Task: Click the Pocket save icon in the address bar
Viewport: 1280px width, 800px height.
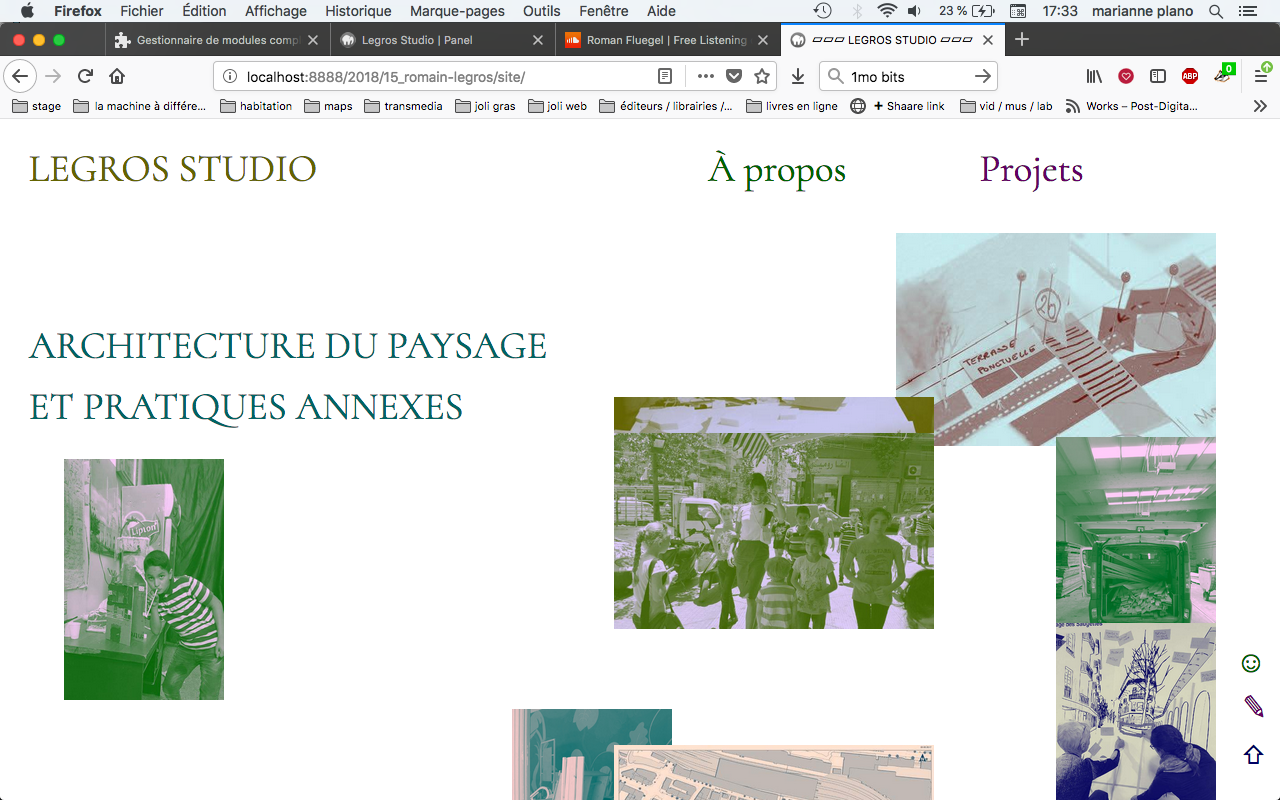Action: click(734, 76)
